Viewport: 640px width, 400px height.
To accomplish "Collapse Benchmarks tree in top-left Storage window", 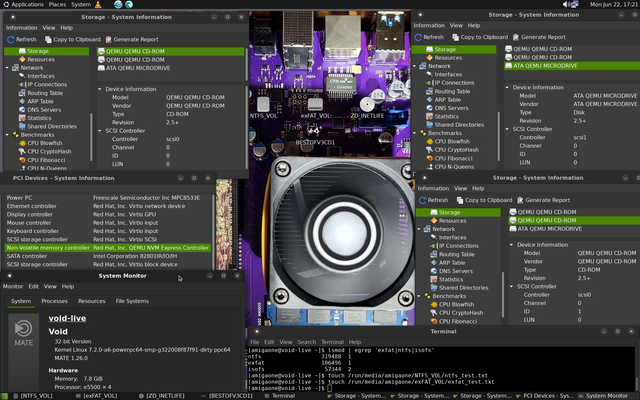I will point(7,135).
